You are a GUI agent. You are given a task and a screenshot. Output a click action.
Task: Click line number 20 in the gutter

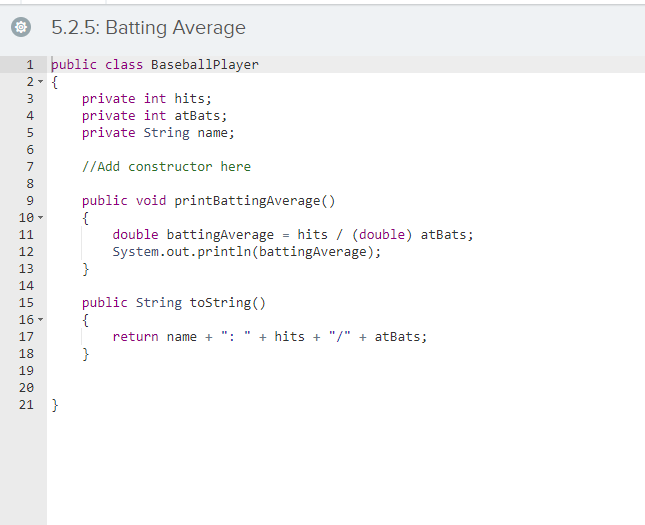(26, 388)
